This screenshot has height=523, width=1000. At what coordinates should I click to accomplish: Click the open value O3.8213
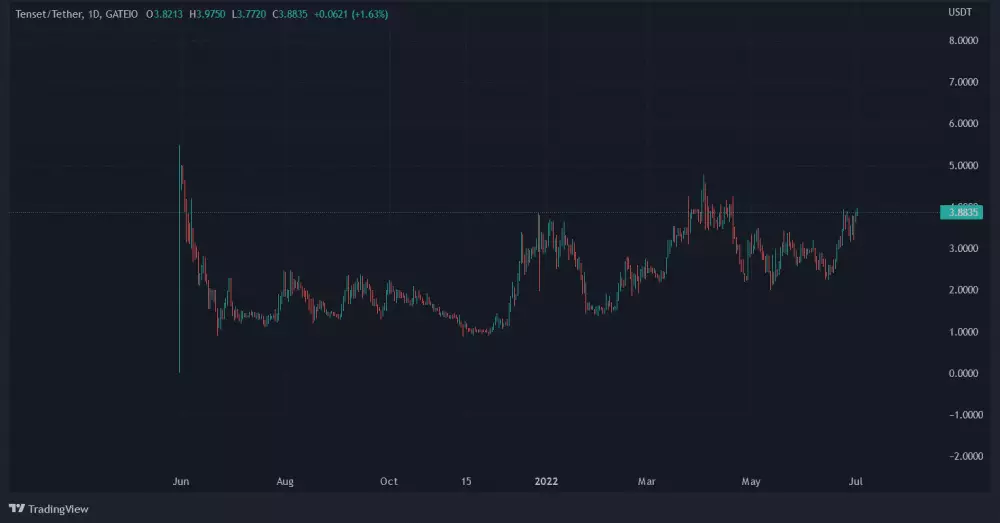164,14
